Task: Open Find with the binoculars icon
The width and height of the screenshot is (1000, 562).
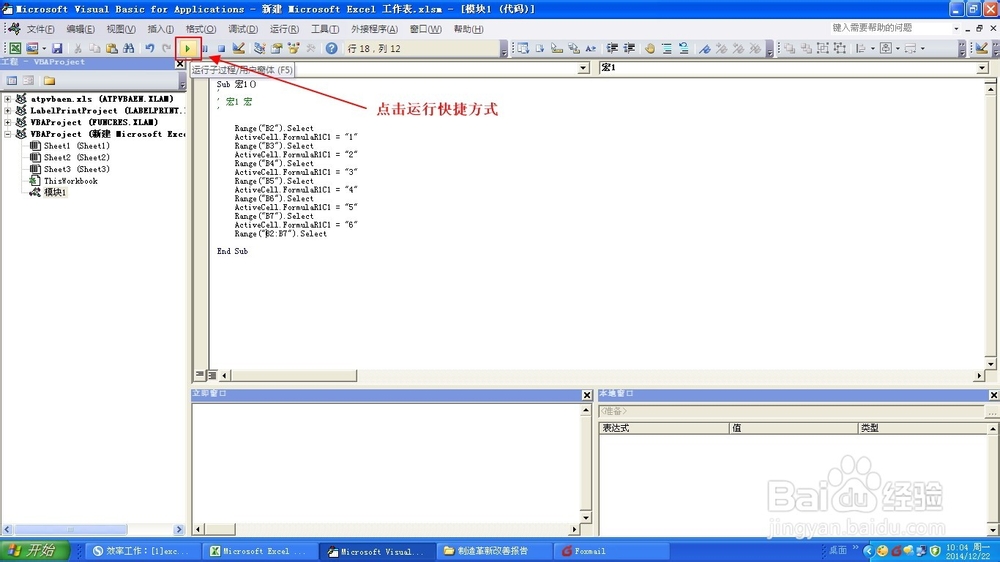Action: (x=128, y=48)
